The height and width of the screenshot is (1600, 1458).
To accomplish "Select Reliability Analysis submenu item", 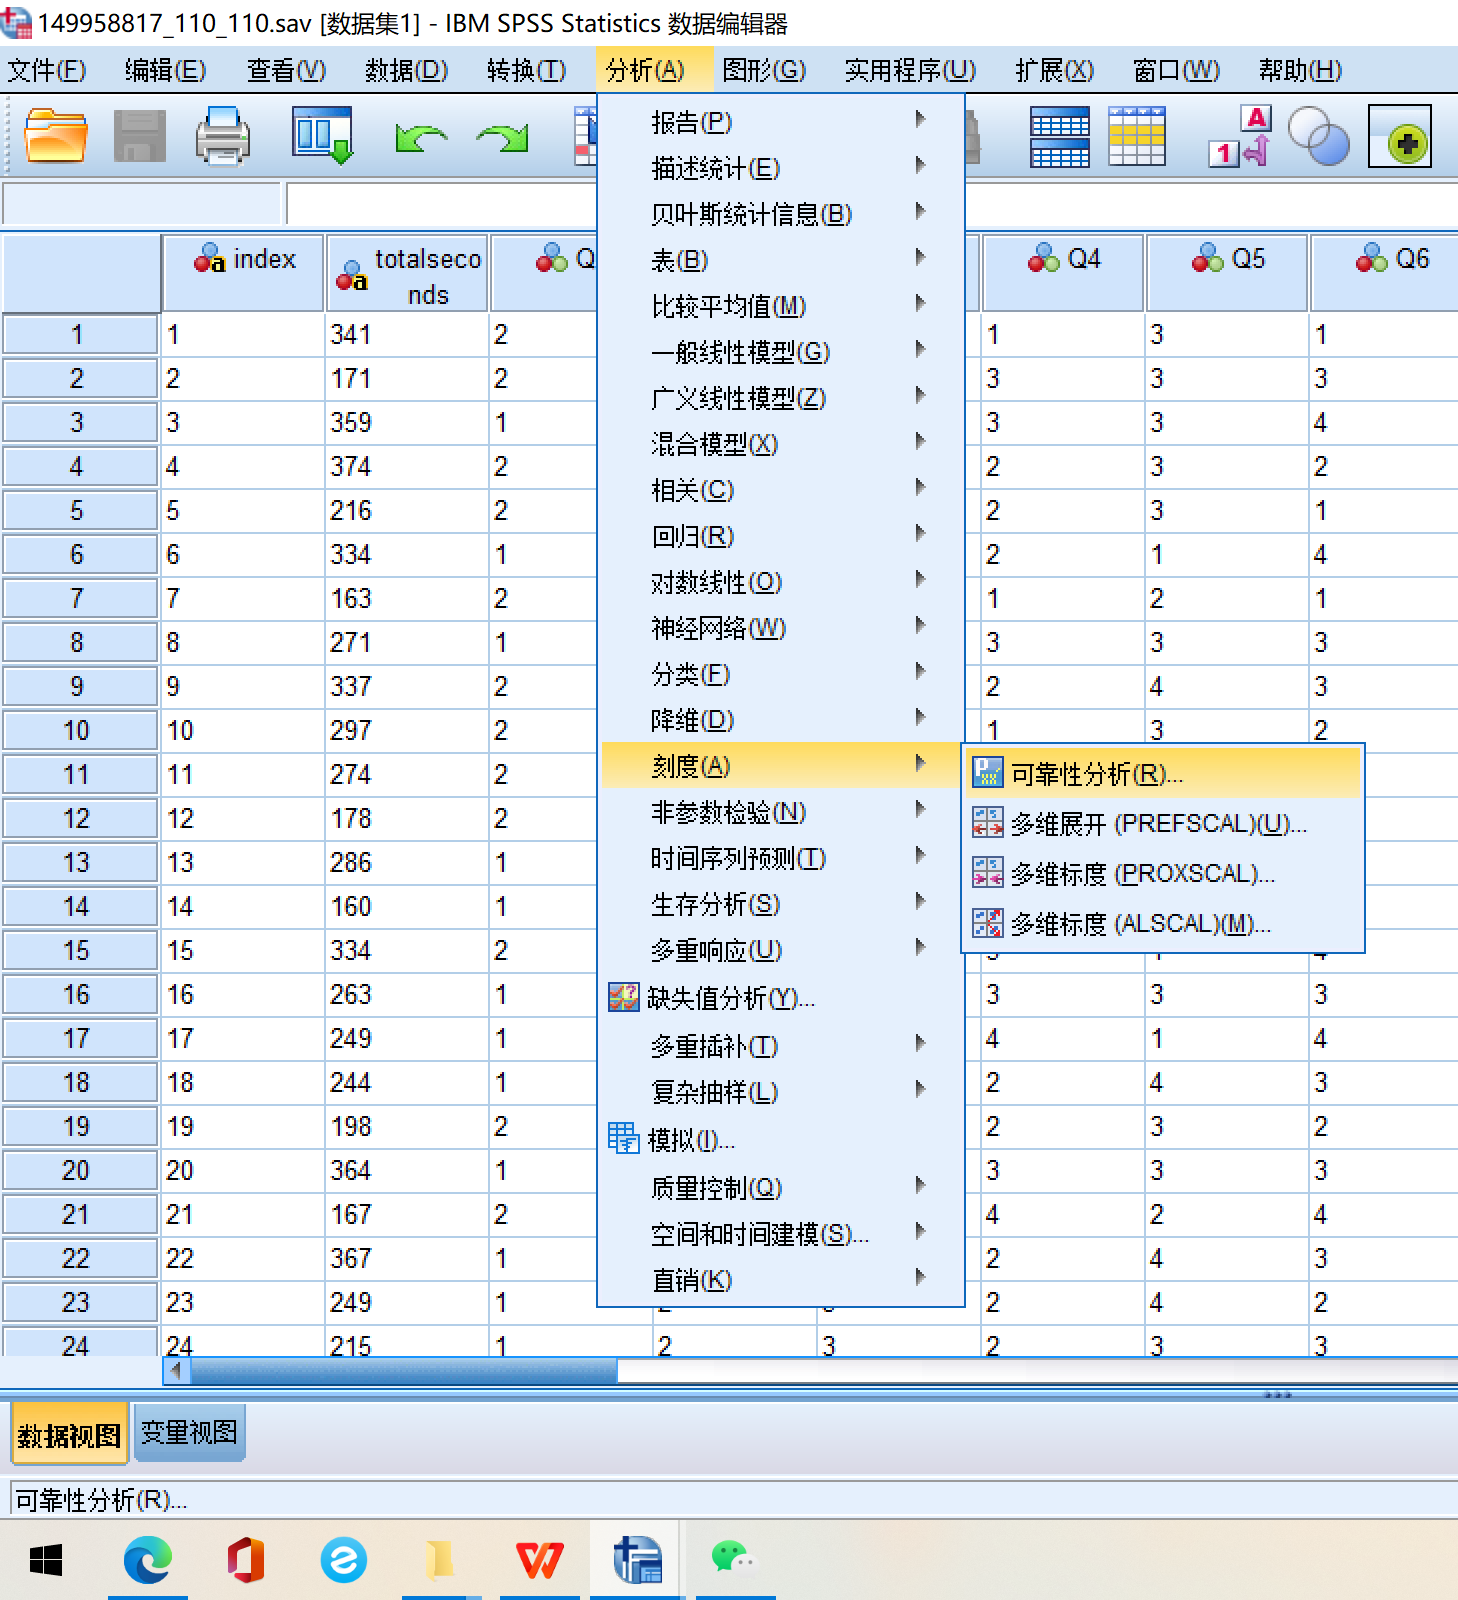I will tap(1162, 774).
